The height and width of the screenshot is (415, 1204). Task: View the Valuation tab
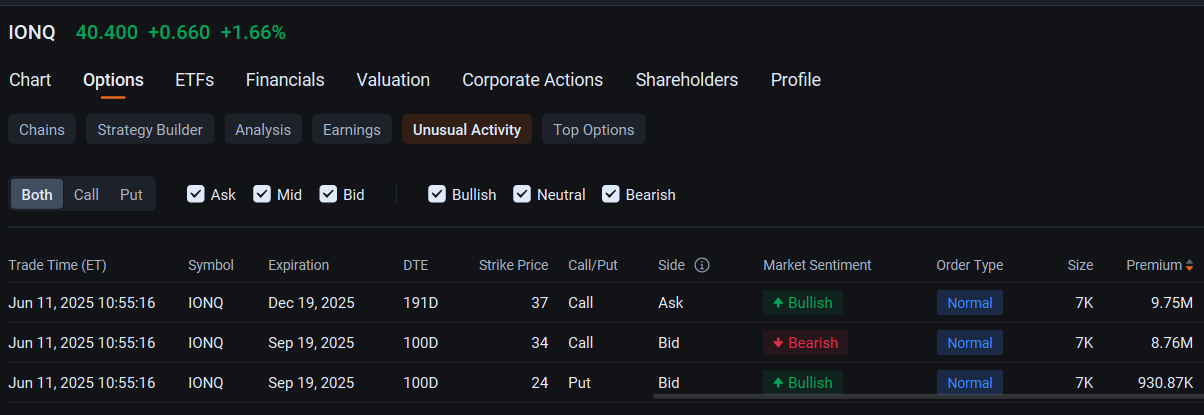coord(393,80)
